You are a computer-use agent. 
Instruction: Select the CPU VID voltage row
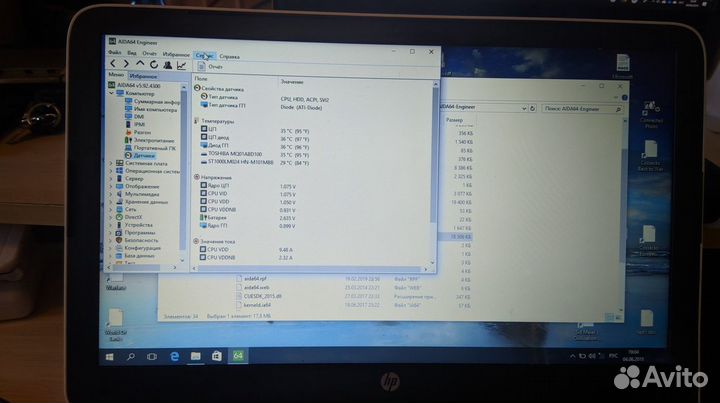tap(248, 194)
